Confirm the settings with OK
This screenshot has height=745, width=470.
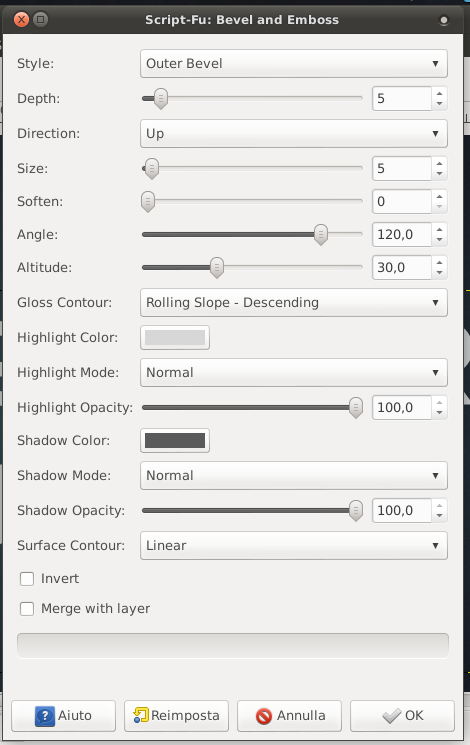402,716
